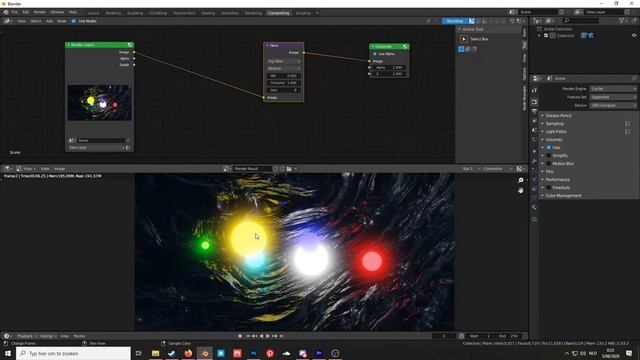
Task: Open the Windows Start menu
Action: 8,353
